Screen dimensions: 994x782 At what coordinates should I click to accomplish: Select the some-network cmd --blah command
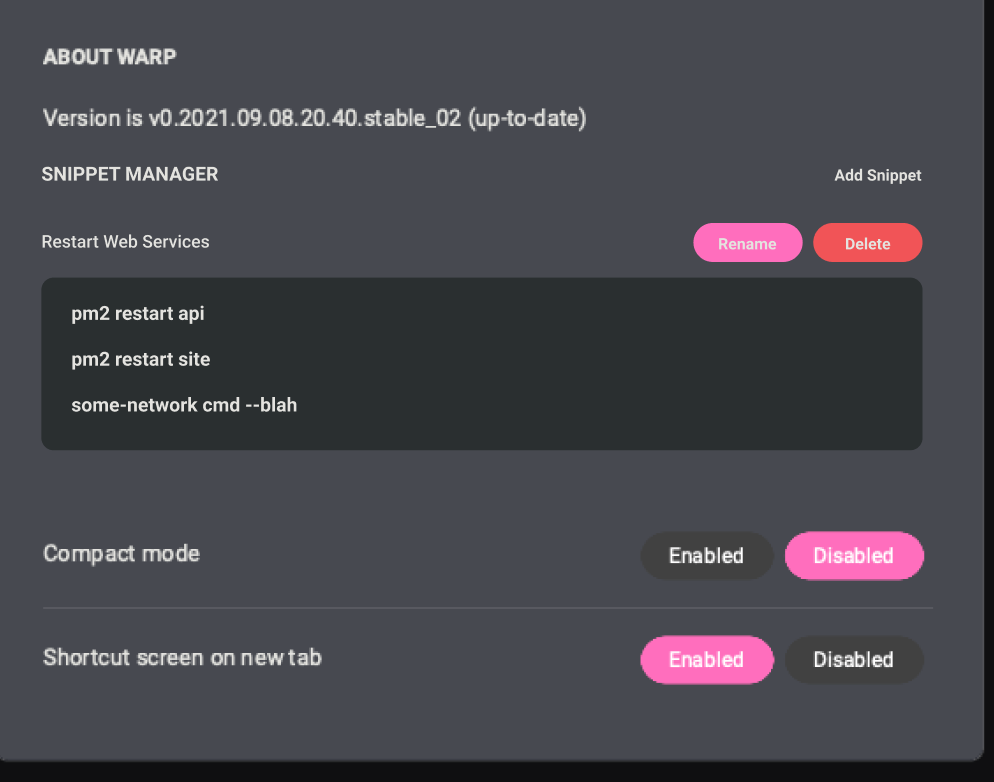[184, 405]
